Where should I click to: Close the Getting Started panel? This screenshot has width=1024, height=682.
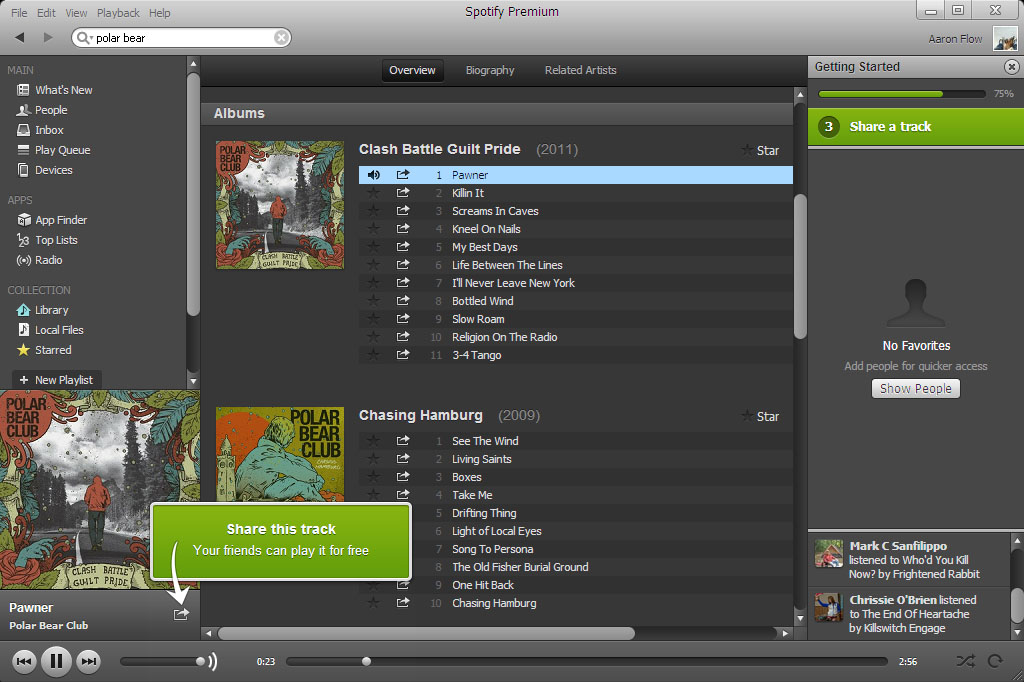click(x=1011, y=67)
